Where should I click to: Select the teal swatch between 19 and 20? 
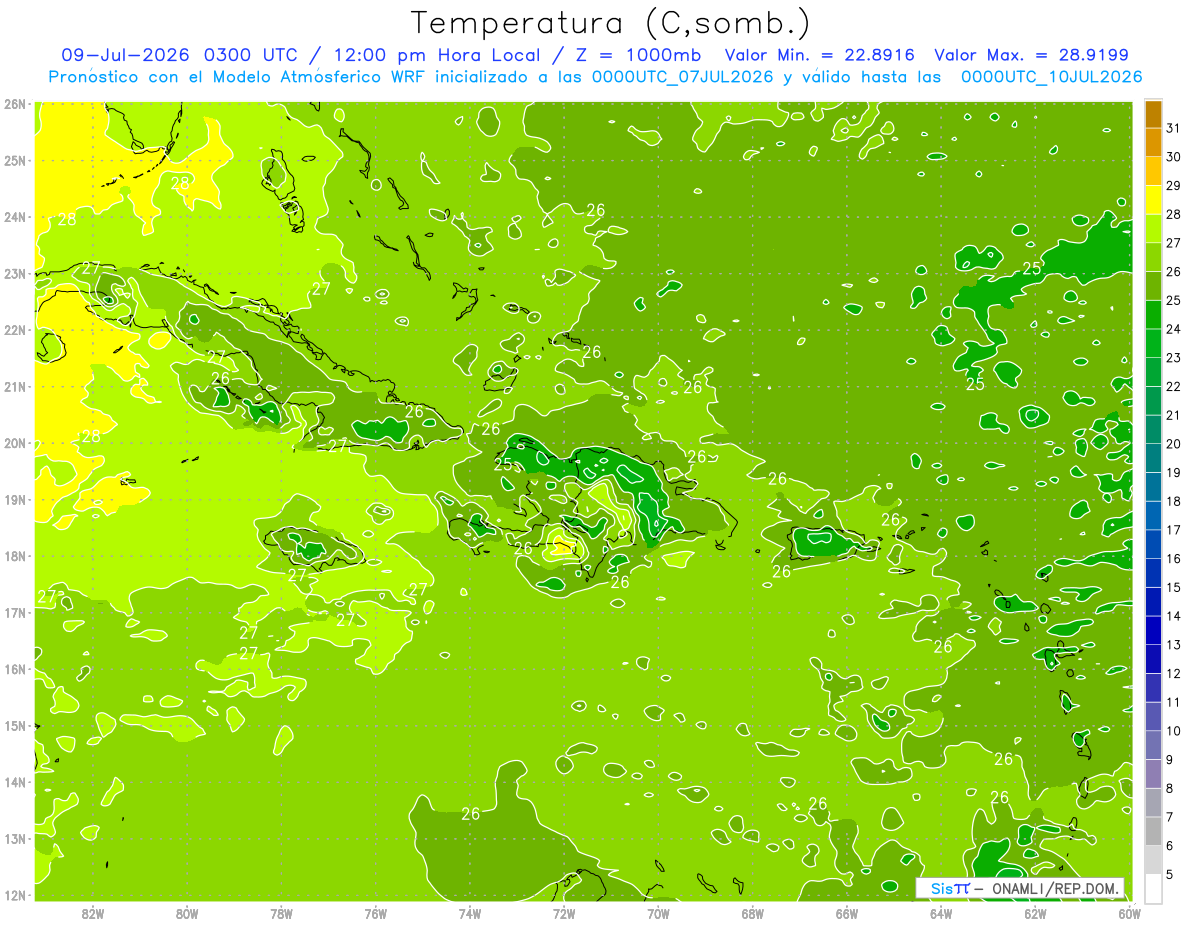pyautogui.click(x=1153, y=459)
